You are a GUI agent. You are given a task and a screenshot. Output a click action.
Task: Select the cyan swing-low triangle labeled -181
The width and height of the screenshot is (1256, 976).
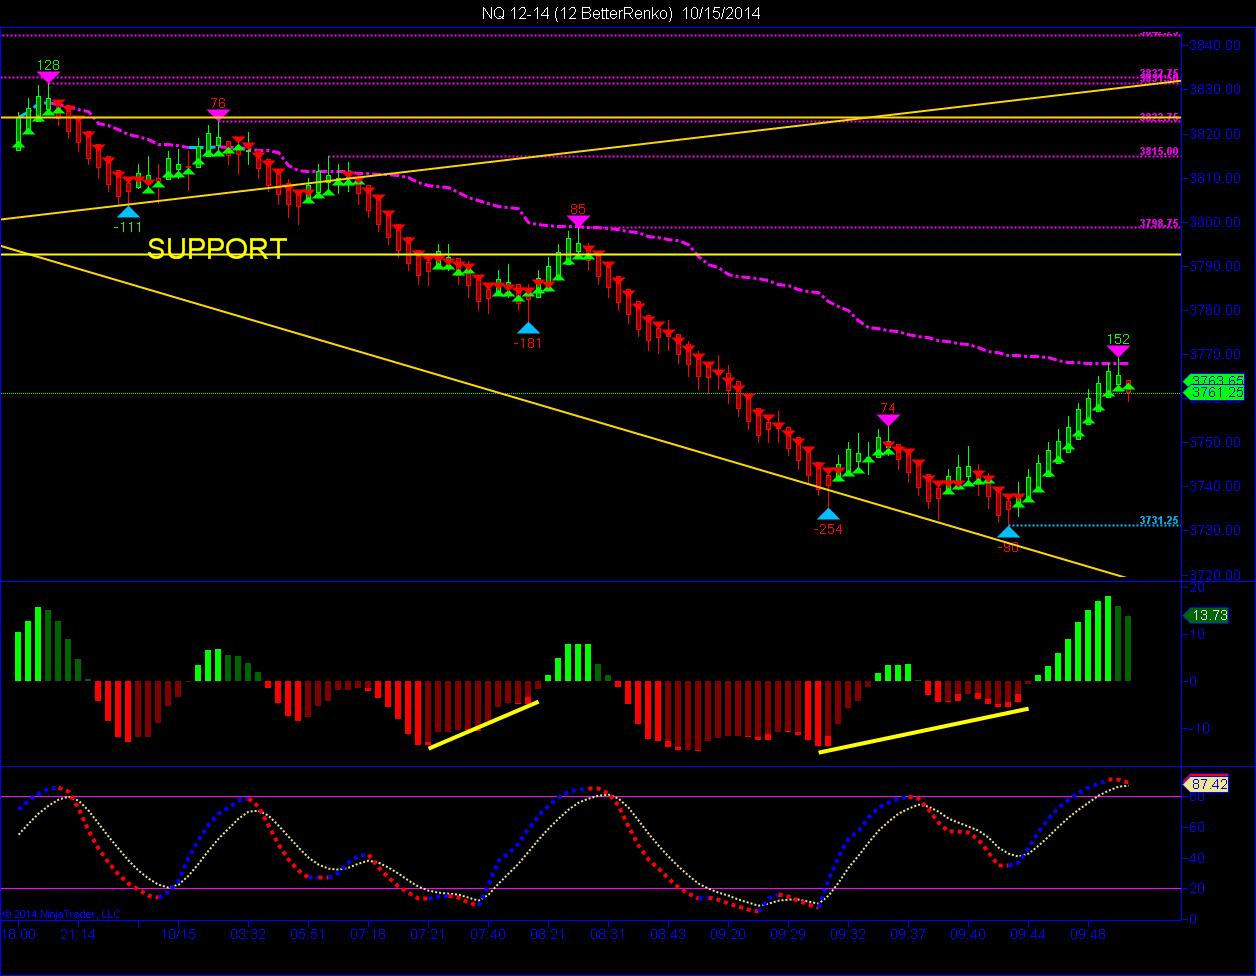pos(528,327)
